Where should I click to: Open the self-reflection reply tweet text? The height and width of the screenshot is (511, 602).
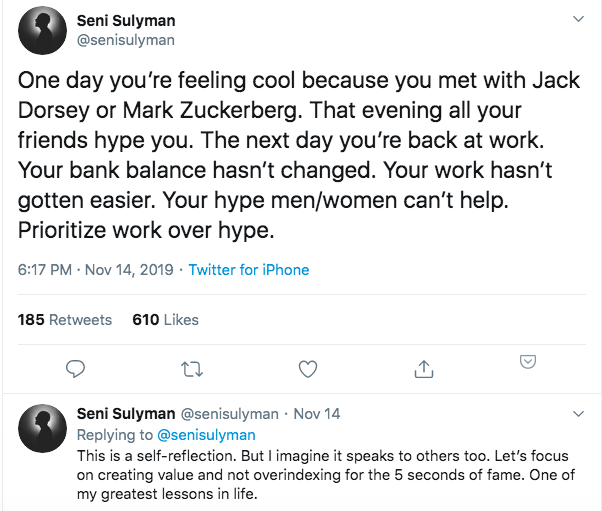pyautogui.click(x=320, y=474)
